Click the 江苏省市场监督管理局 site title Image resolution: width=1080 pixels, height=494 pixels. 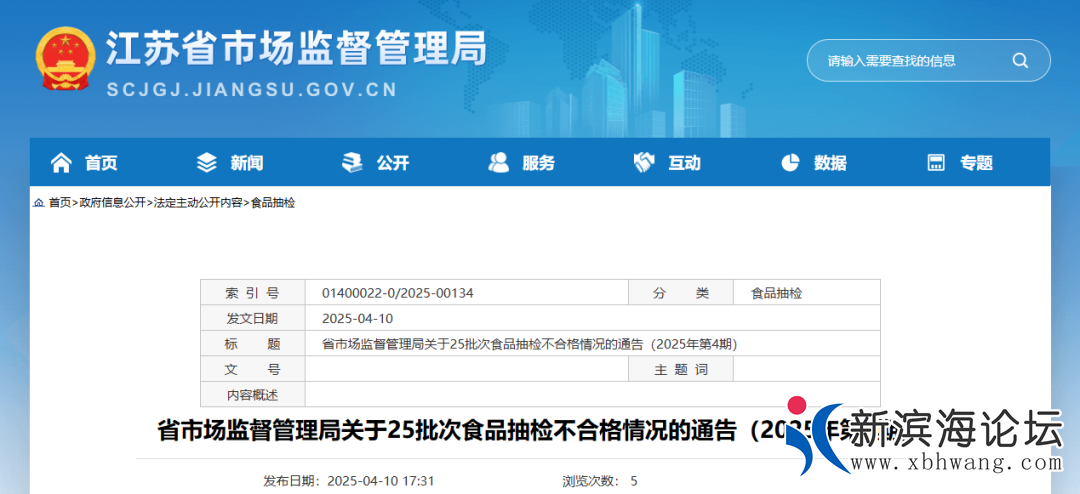(x=296, y=47)
